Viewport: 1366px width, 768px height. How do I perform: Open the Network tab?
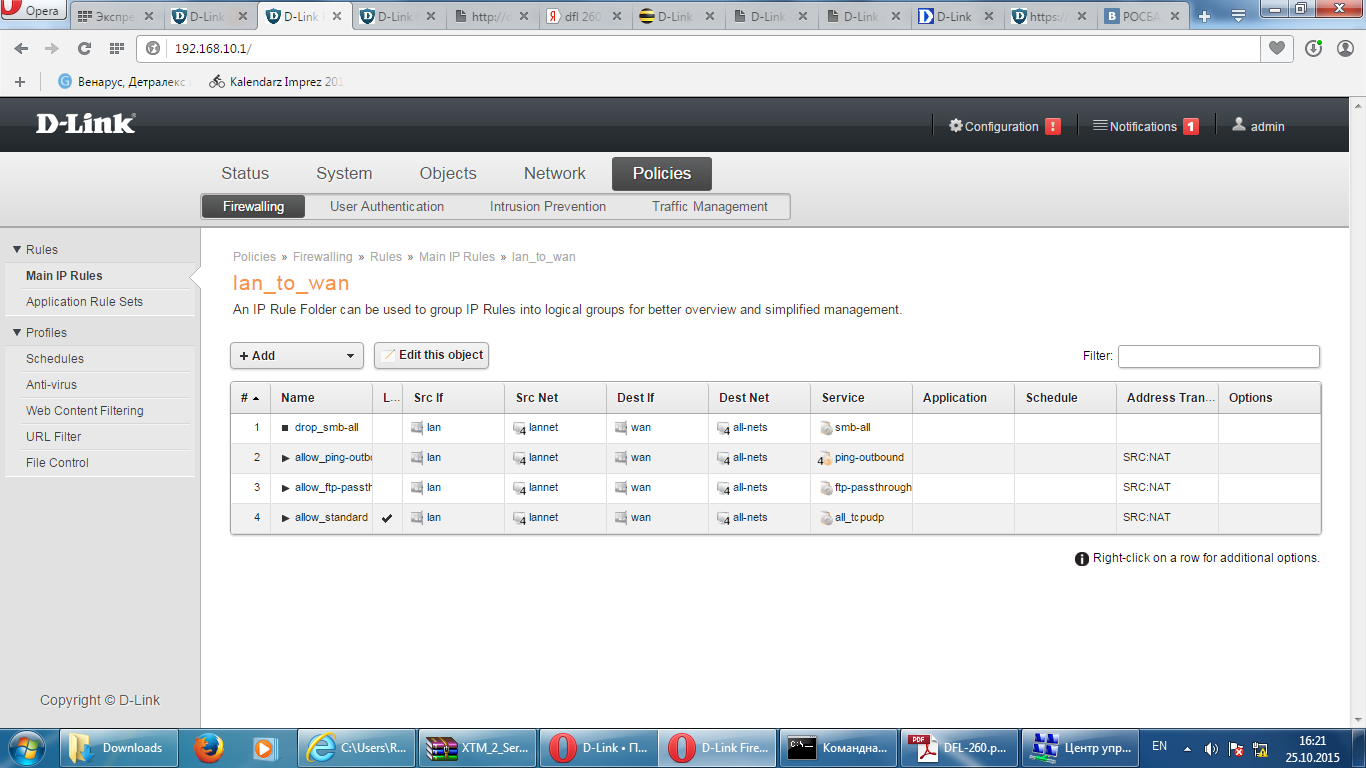555,173
